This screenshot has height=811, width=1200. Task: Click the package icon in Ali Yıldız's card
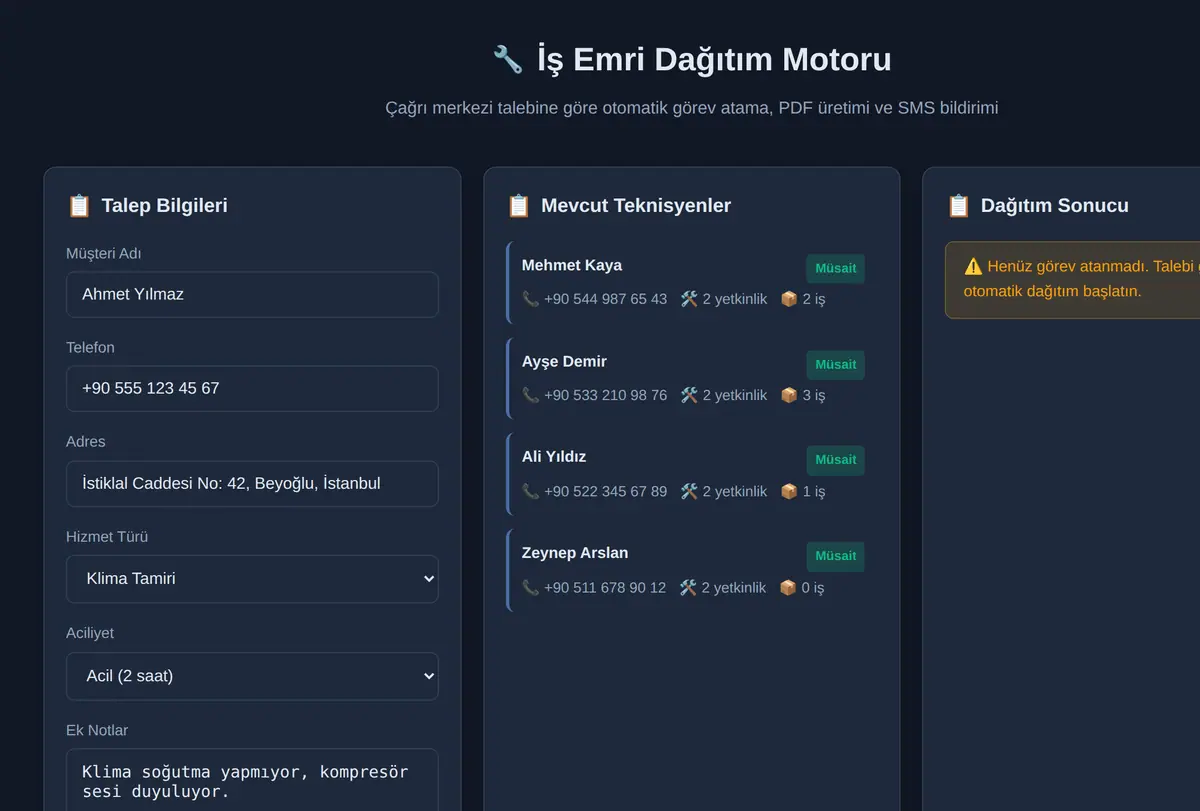tap(789, 491)
